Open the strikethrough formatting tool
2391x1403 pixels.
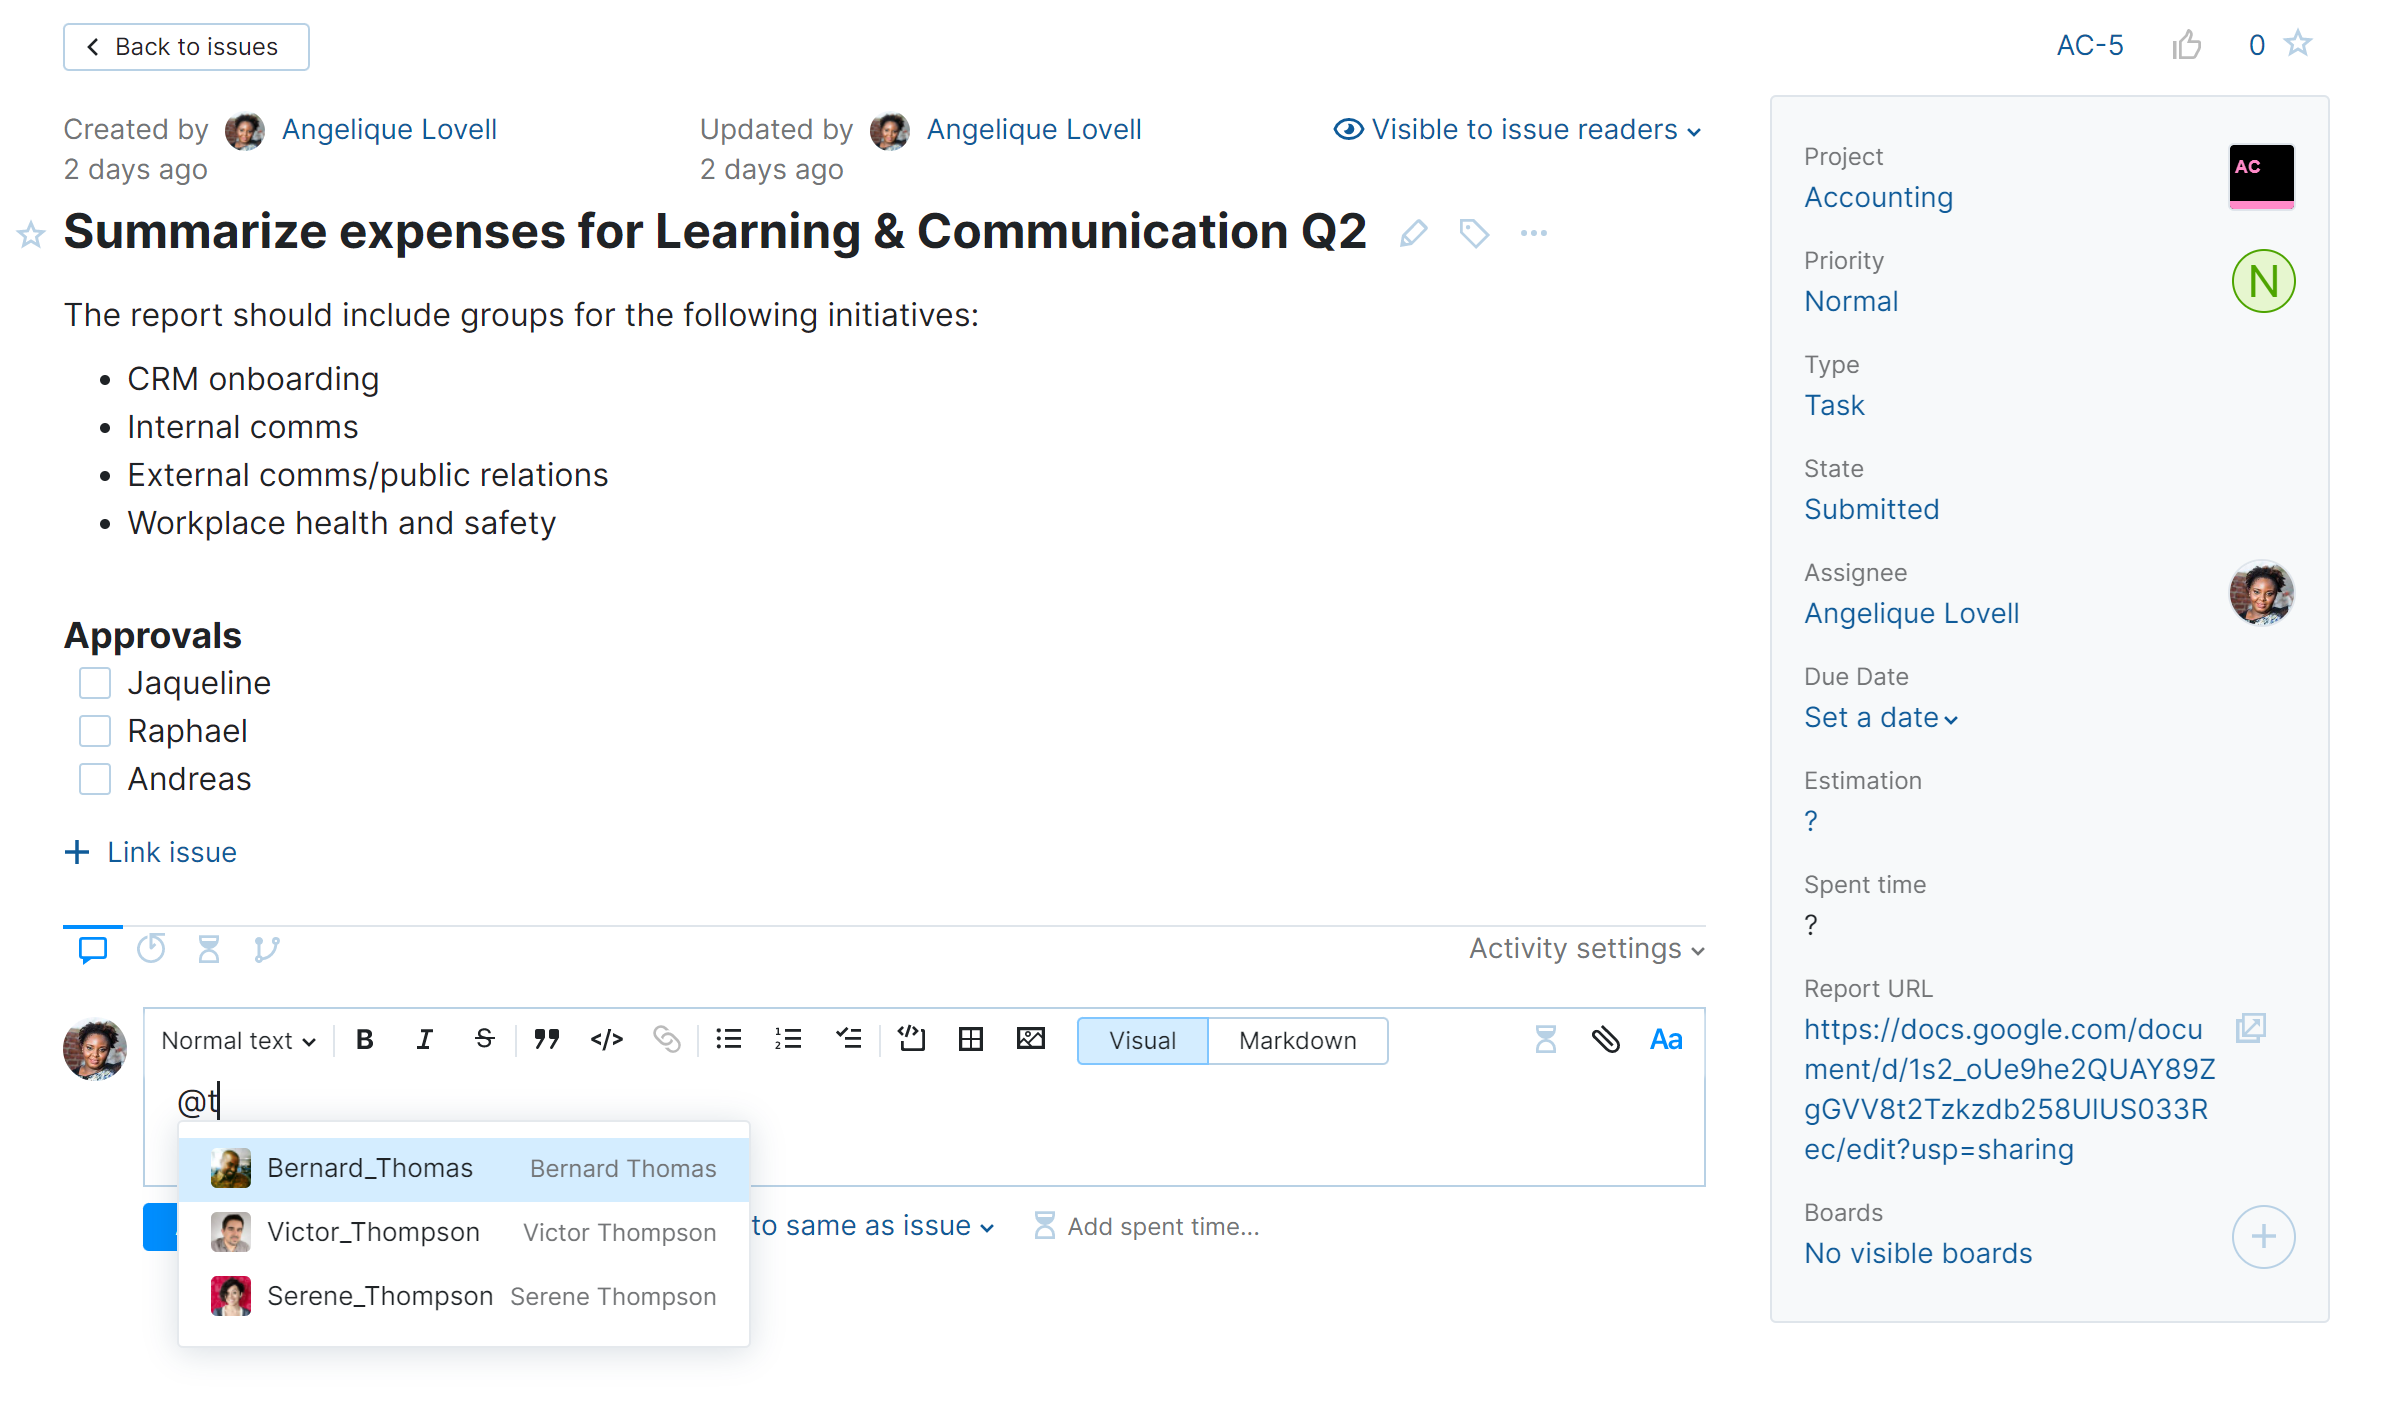click(484, 1040)
